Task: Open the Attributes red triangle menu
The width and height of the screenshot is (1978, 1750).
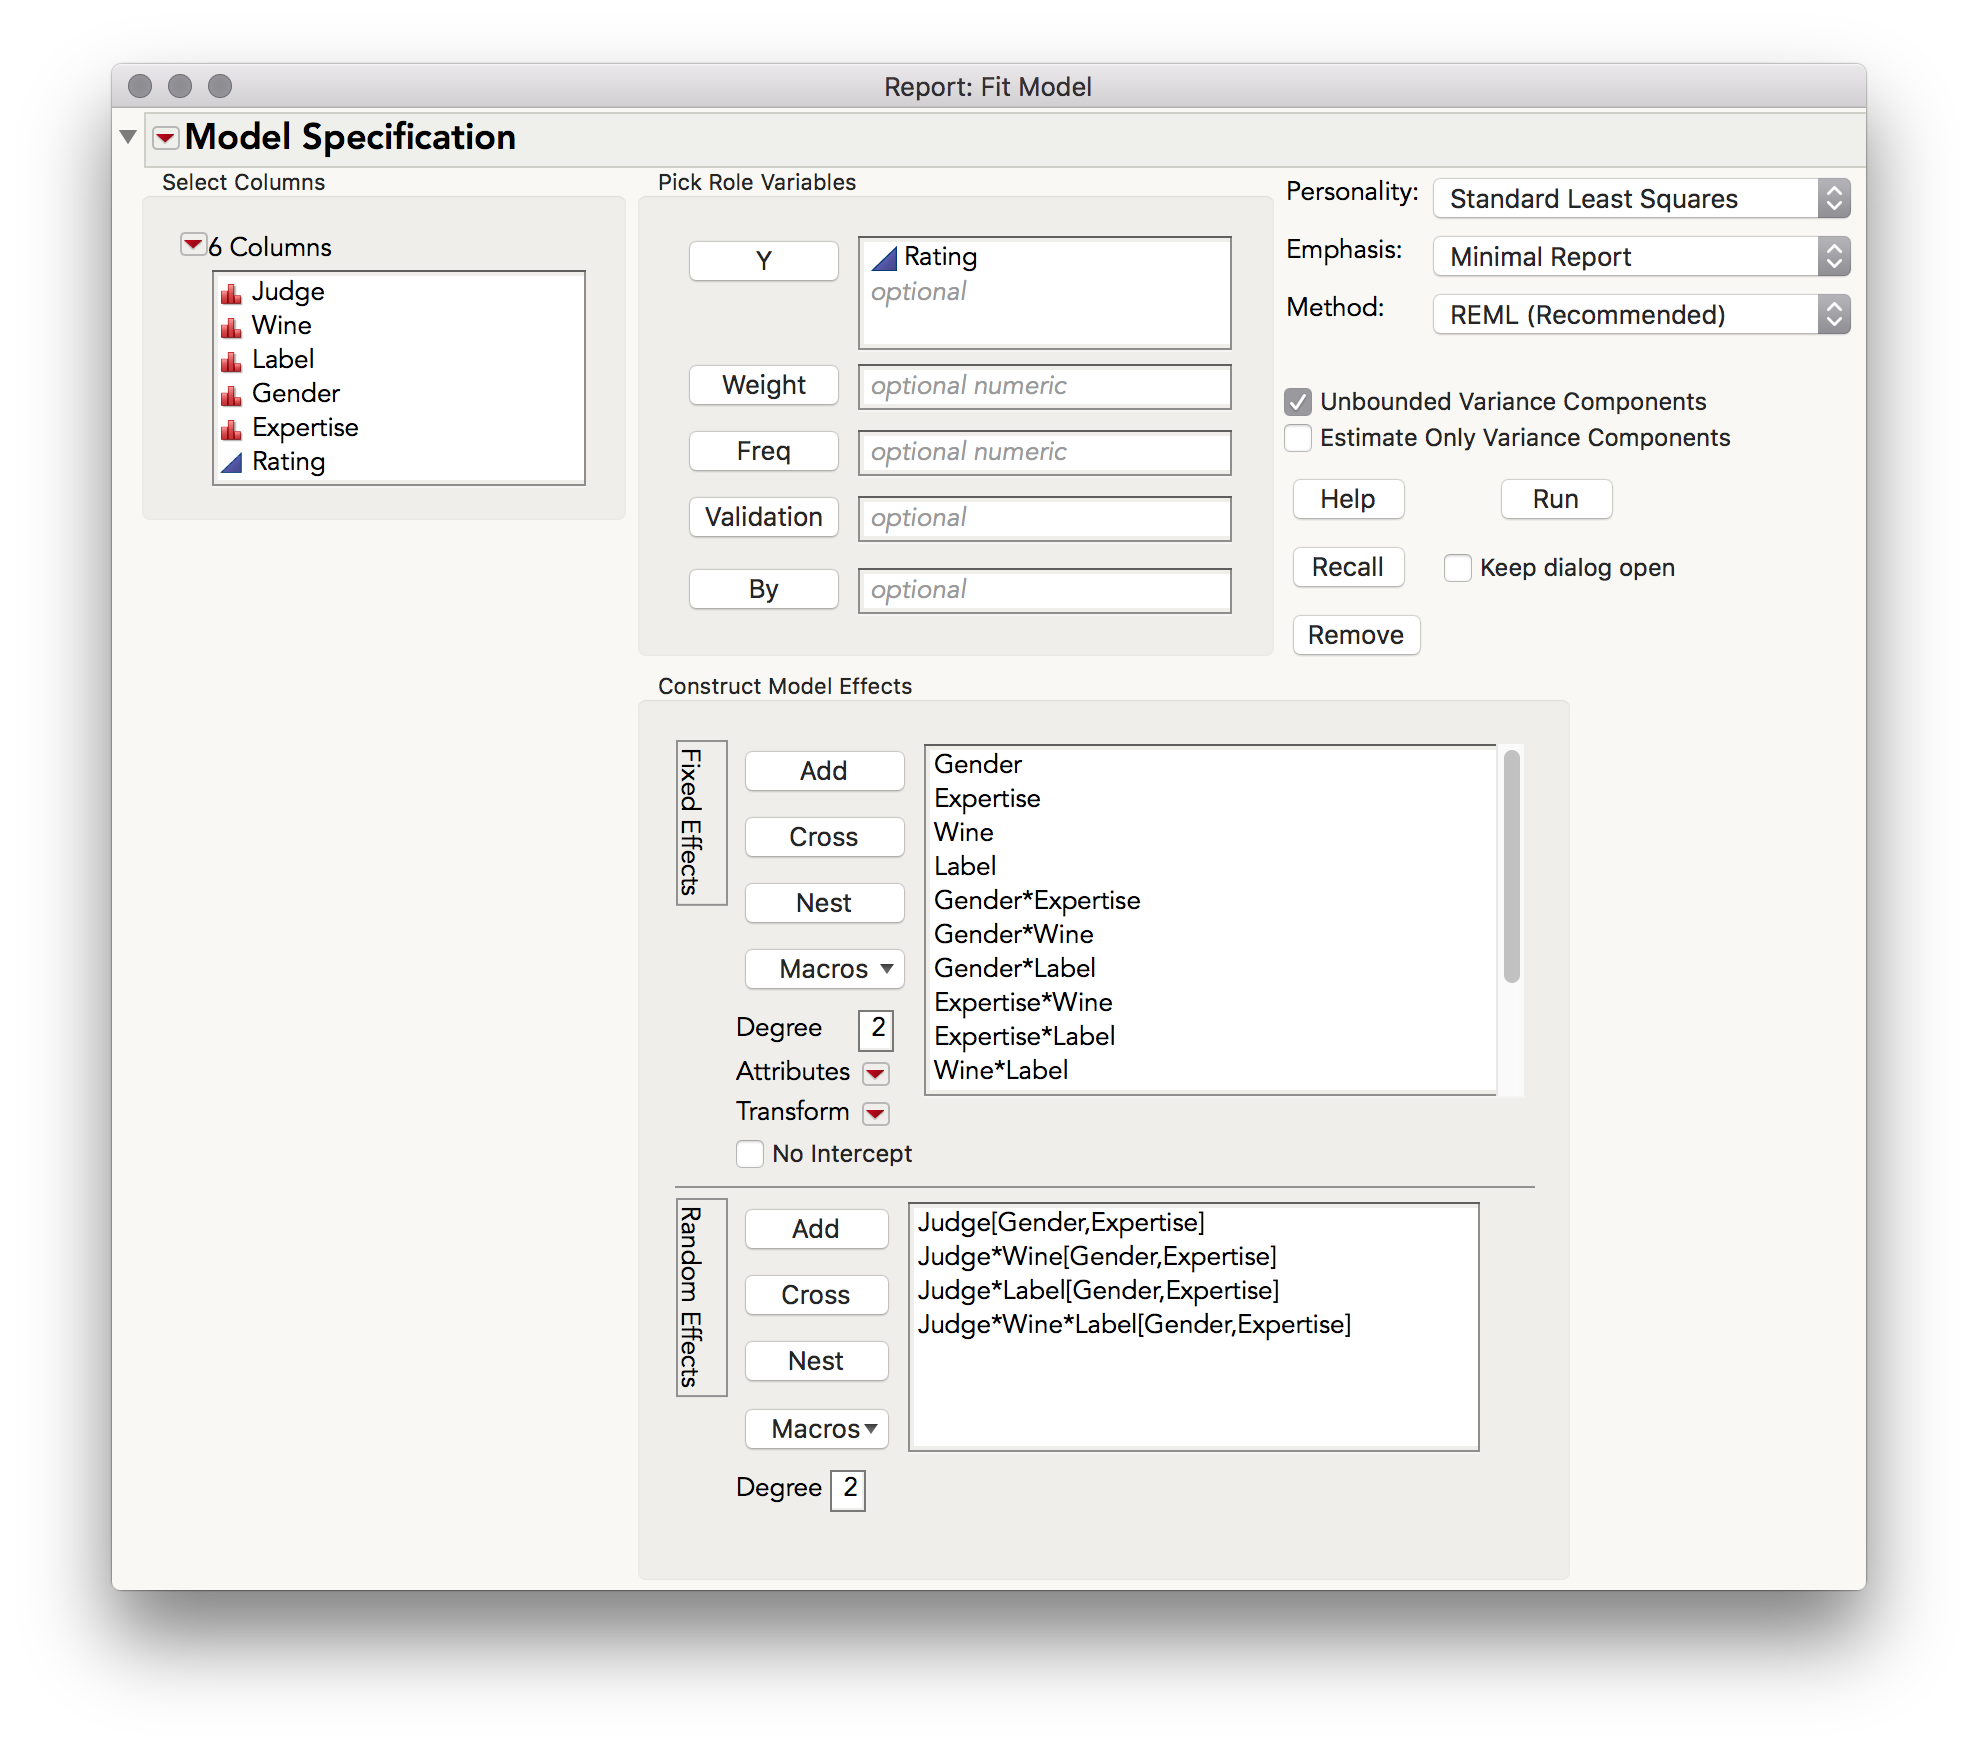Action: click(875, 1073)
